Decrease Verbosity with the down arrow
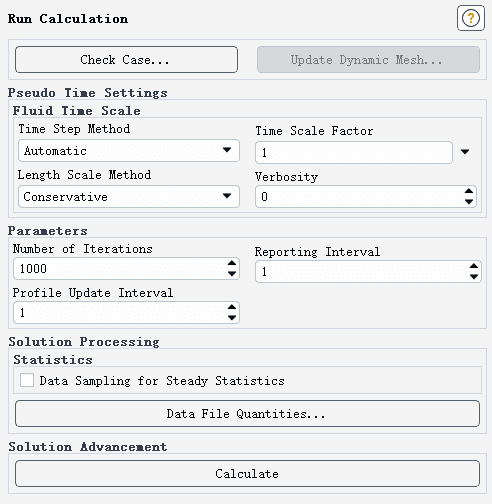This screenshot has height=504, width=492. [469, 201]
